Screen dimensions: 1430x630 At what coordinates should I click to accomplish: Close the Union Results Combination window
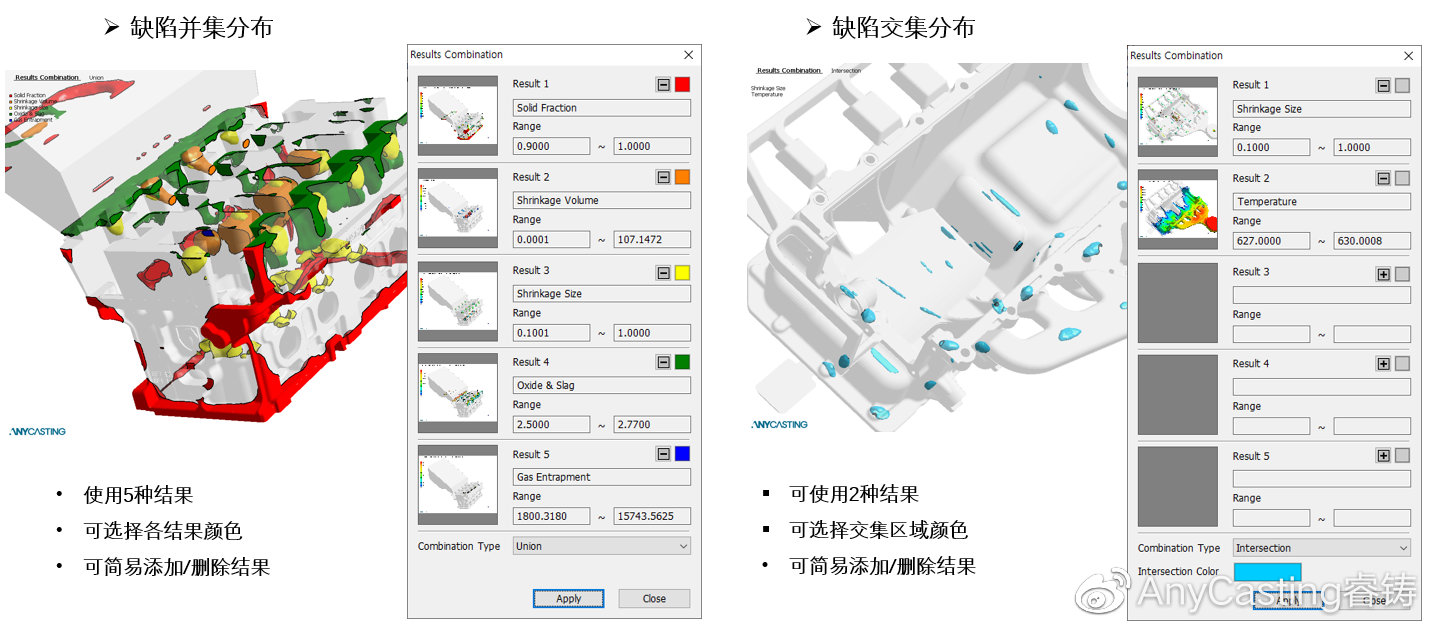coord(688,55)
